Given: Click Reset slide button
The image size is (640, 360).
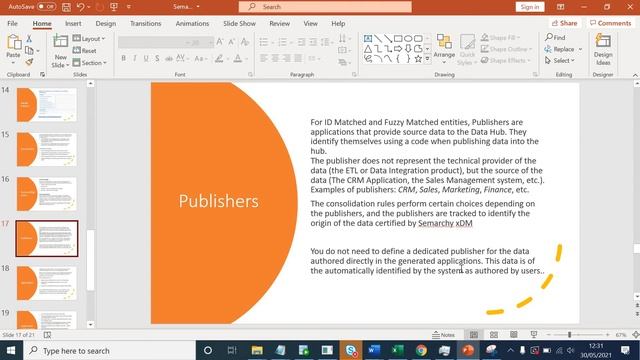Looking at the screenshot, I should [x=84, y=51].
